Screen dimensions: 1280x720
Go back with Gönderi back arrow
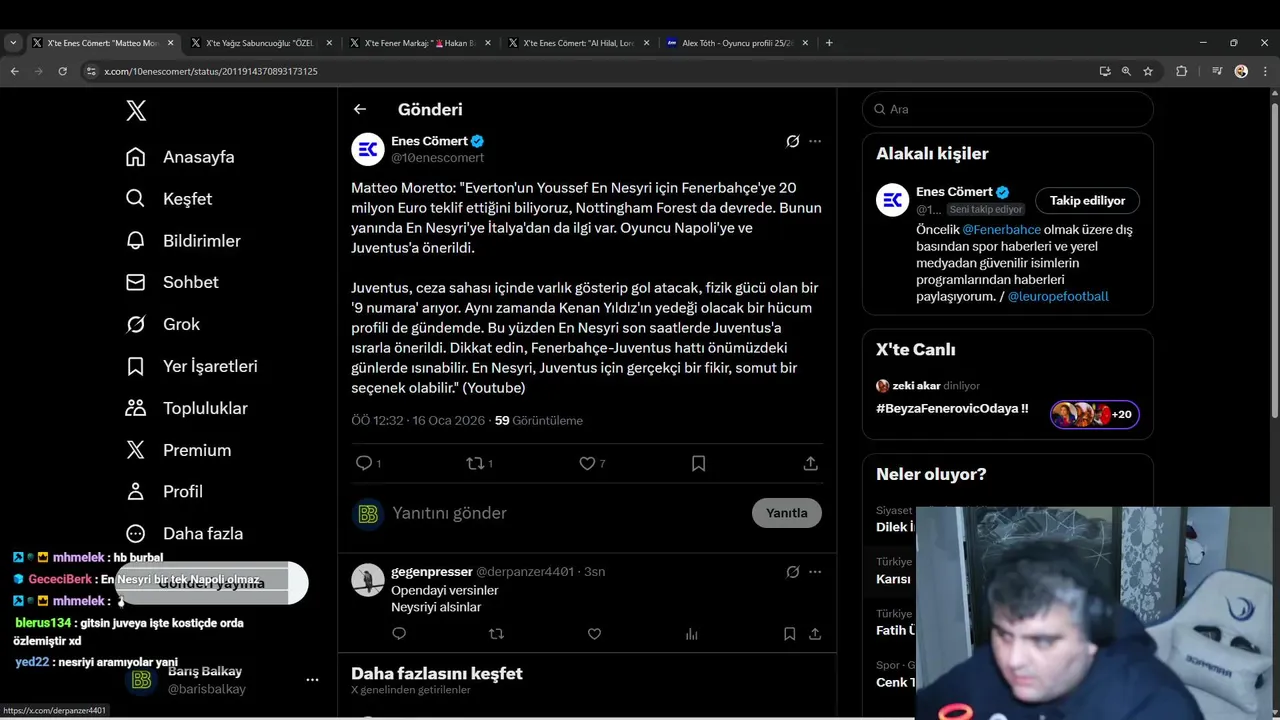(x=360, y=109)
